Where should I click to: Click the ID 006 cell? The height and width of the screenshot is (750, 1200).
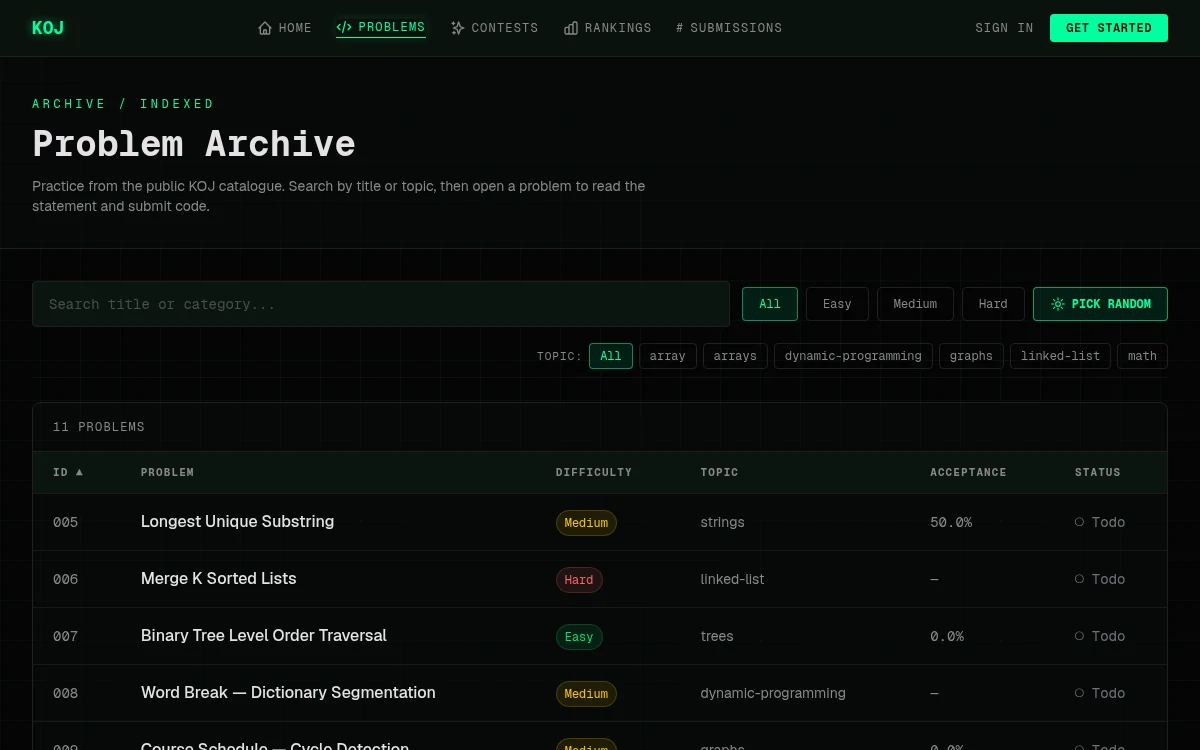65,579
